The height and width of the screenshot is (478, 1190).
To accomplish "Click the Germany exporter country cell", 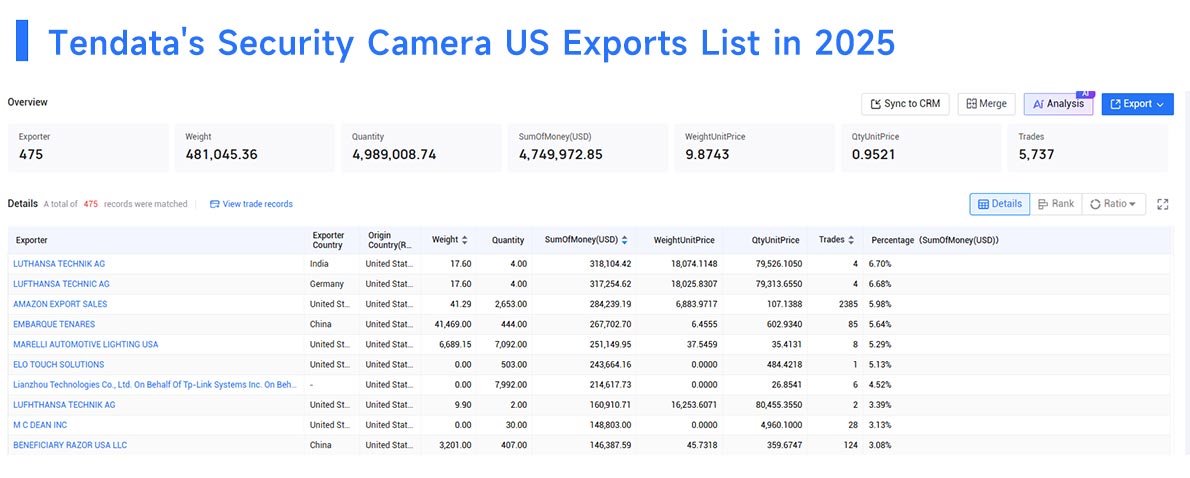I will pos(326,284).
